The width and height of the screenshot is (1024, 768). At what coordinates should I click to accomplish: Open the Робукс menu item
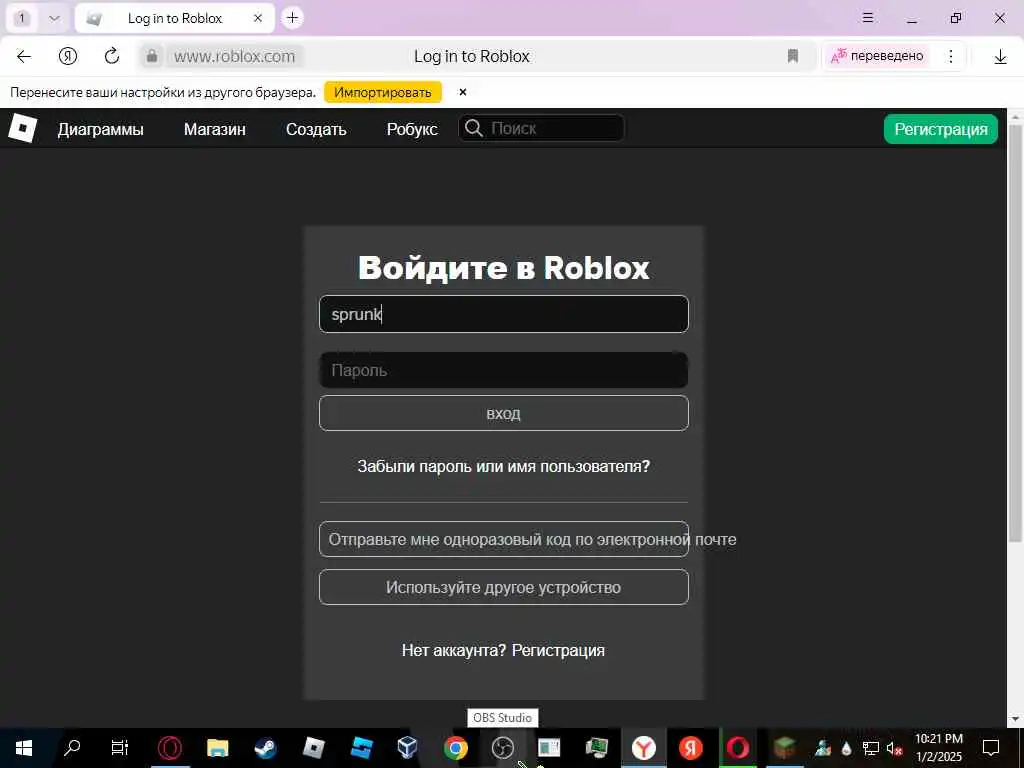(412, 129)
